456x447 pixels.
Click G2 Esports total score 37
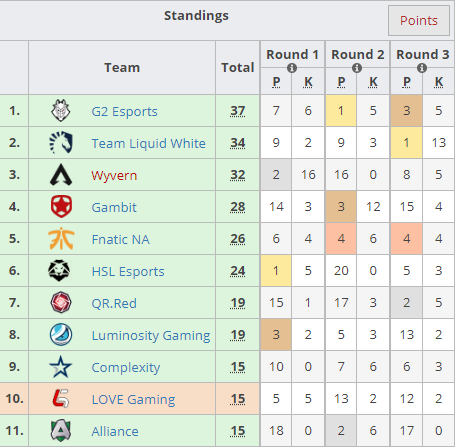coord(238,111)
